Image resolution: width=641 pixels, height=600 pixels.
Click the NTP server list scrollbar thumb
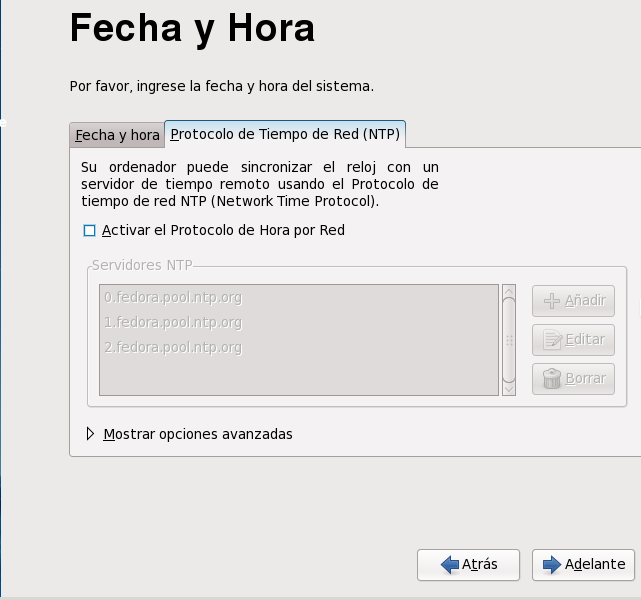509,340
